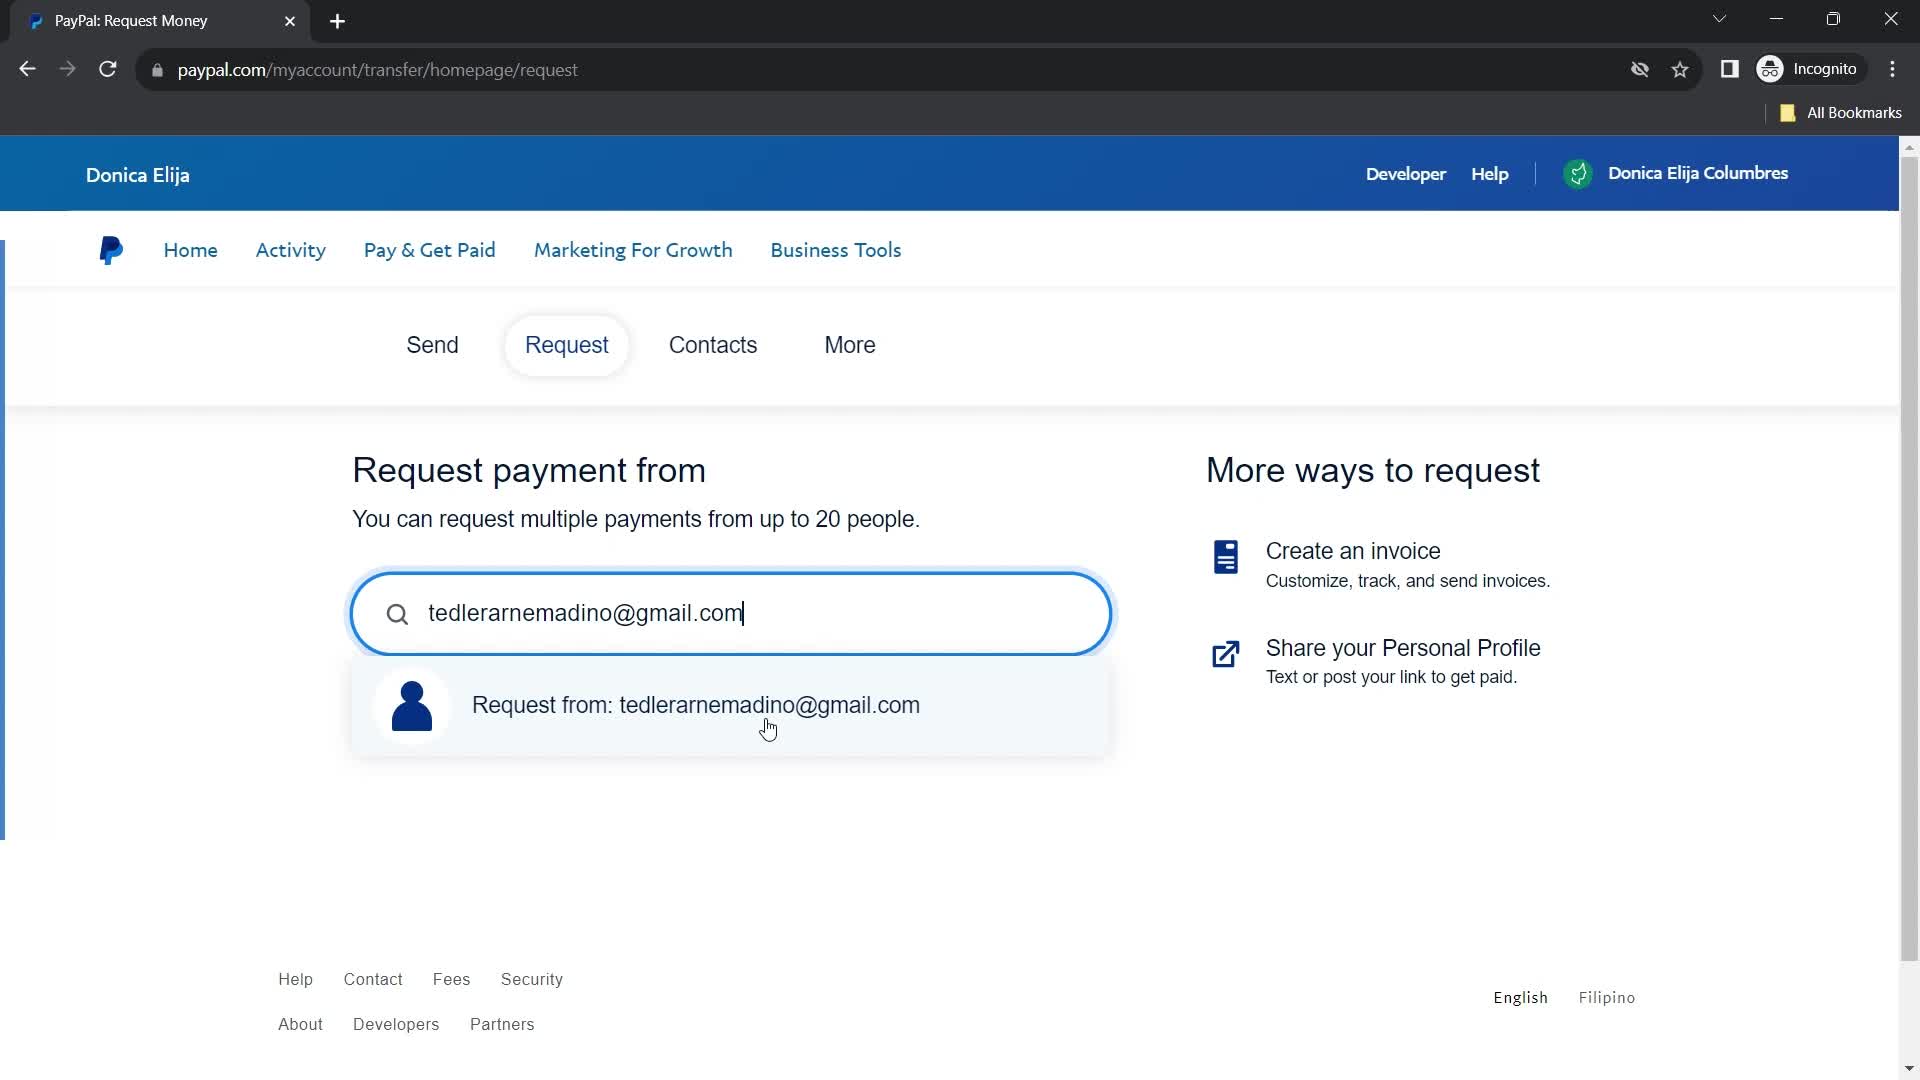Image resolution: width=1920 pixels, height=1080 pixels.
Task: Click the footer Security link
Action: [x=532, y=979]
